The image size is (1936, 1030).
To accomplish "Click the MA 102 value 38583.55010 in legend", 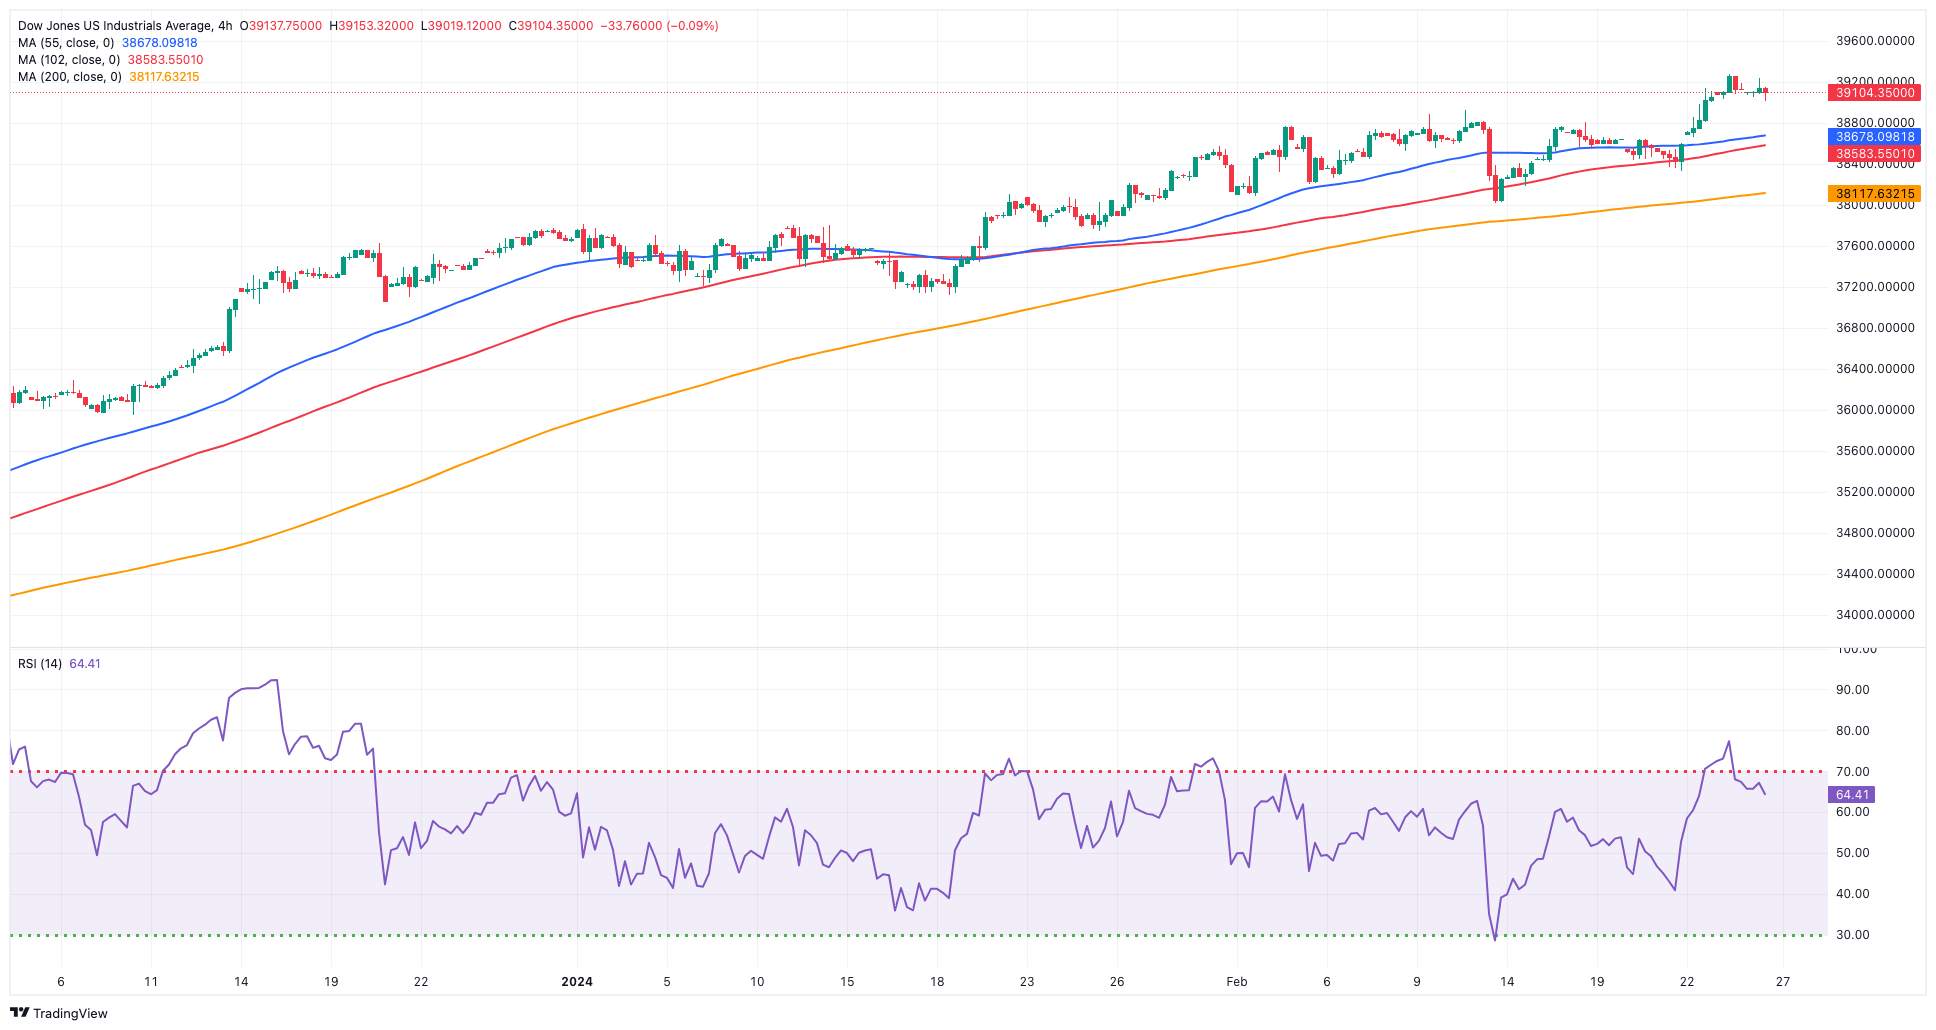I will 165,60.
